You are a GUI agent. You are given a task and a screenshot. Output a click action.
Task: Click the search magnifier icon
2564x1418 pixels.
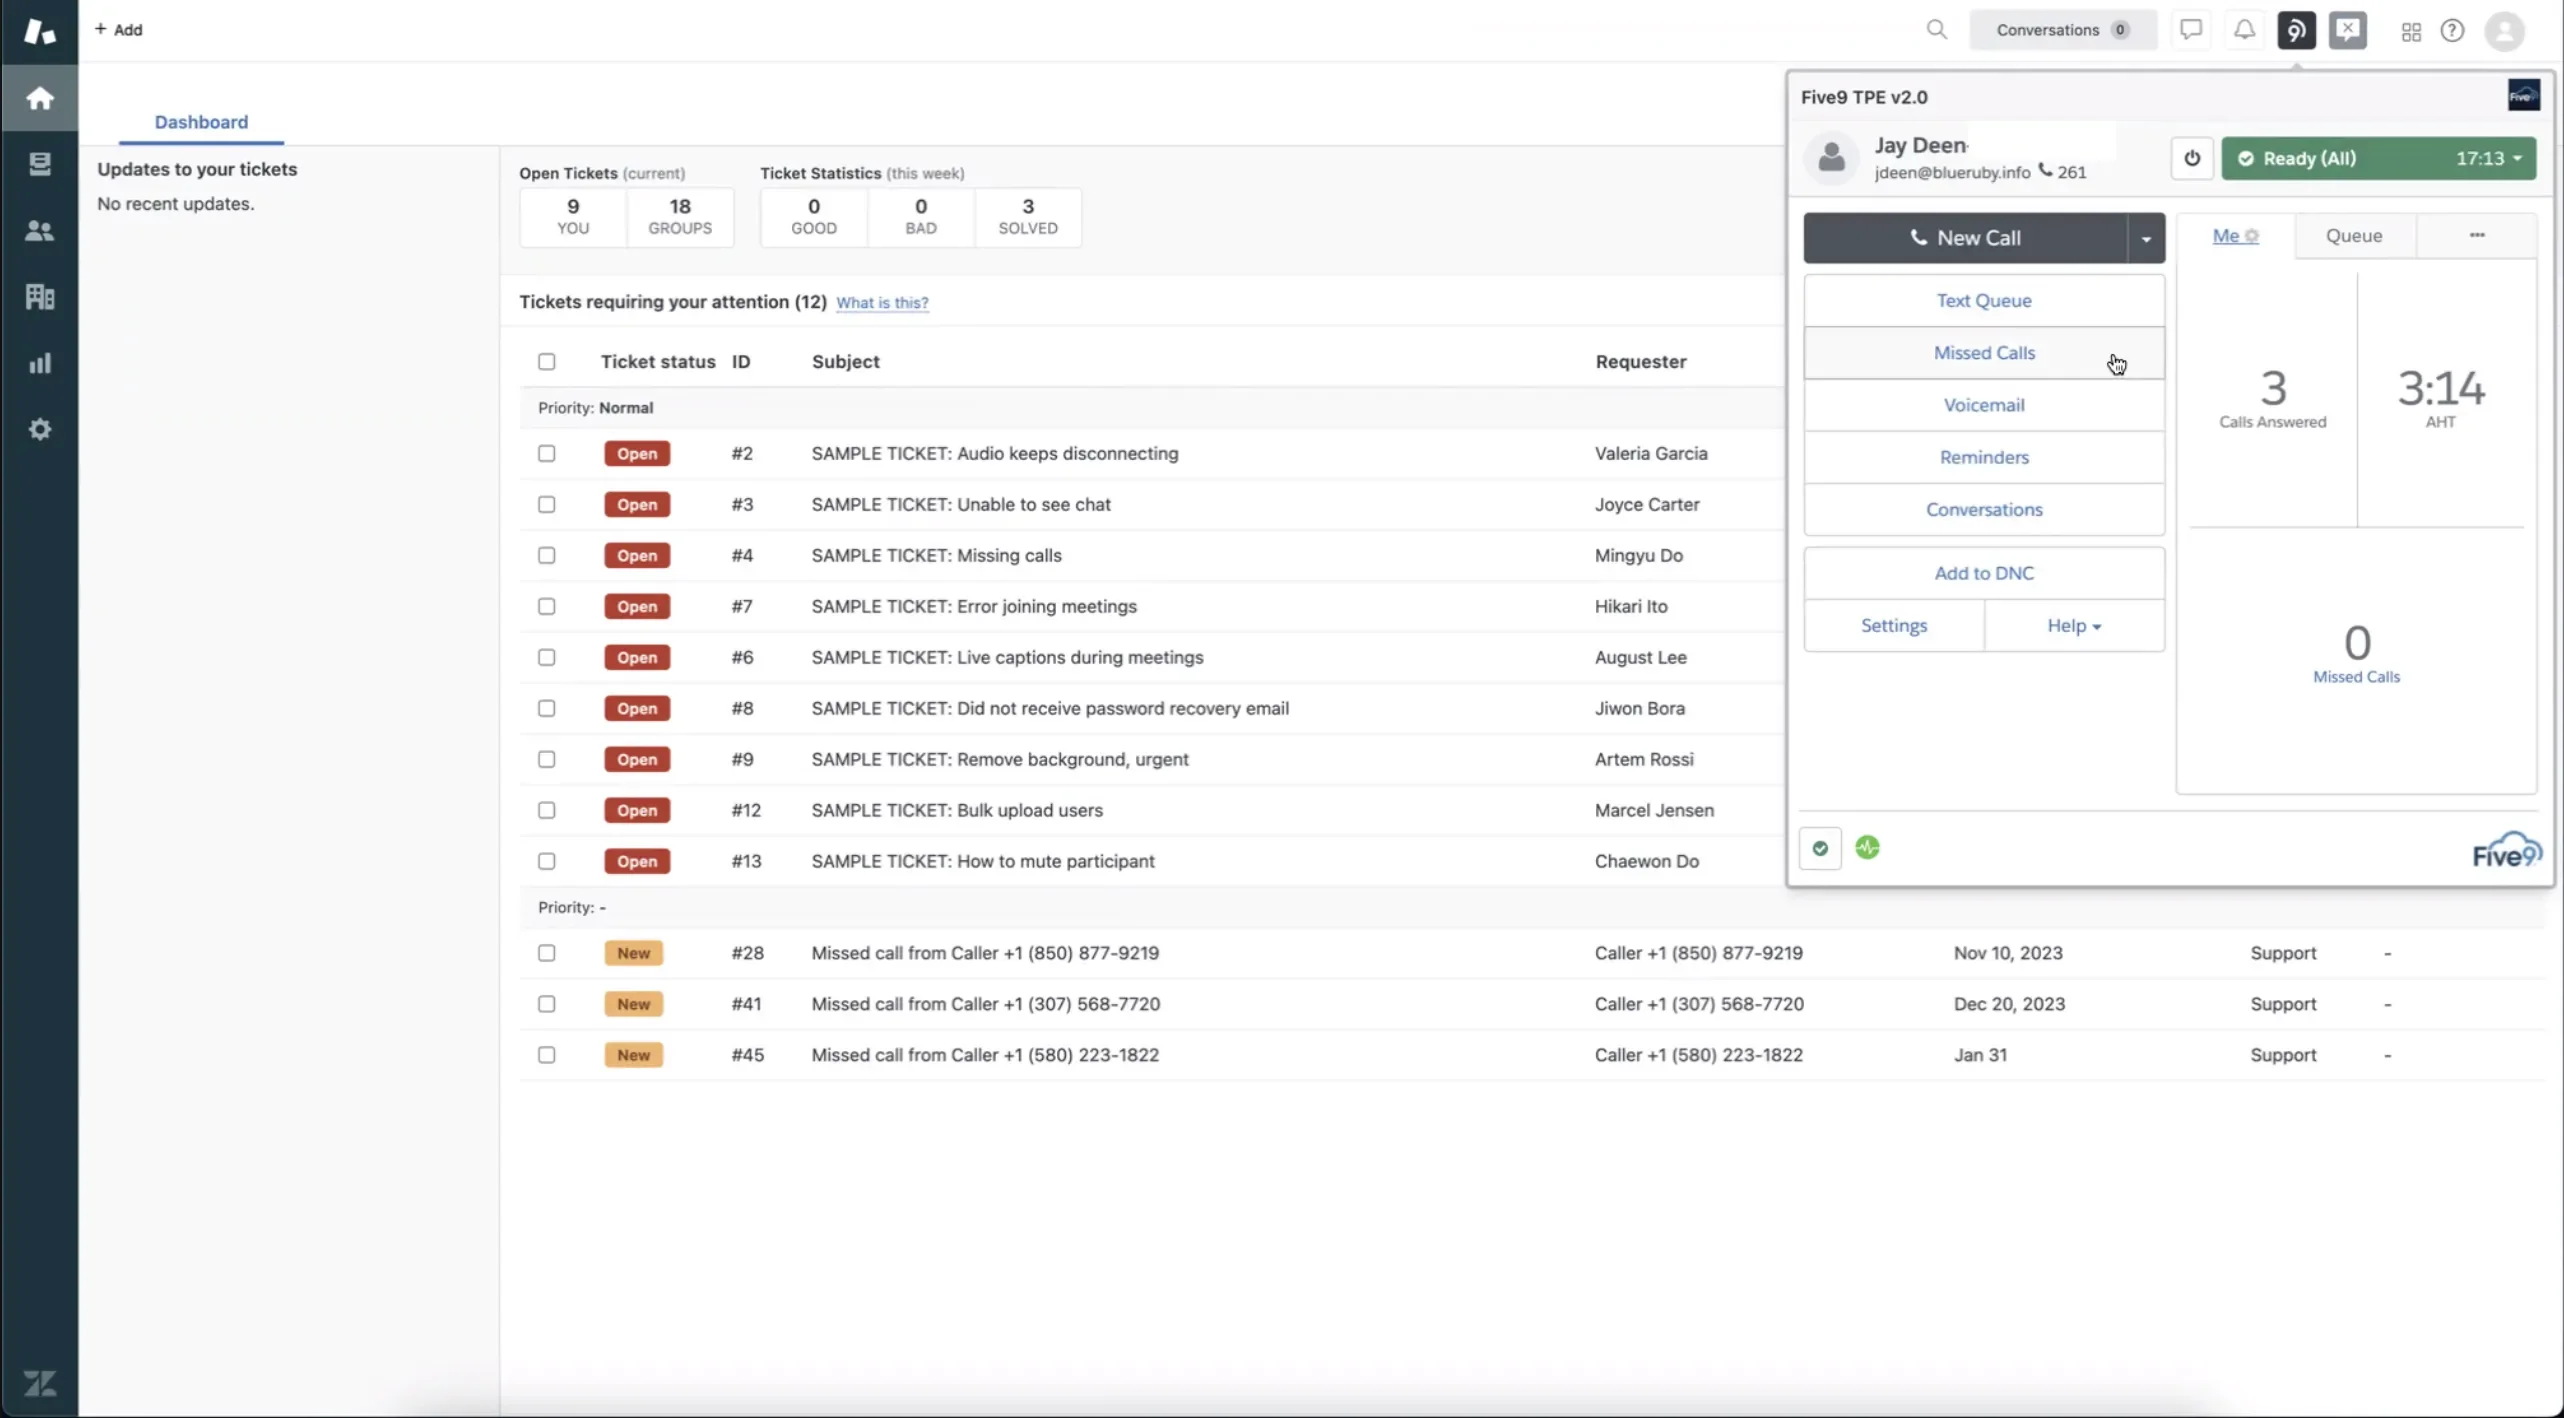click(1936, 30)
